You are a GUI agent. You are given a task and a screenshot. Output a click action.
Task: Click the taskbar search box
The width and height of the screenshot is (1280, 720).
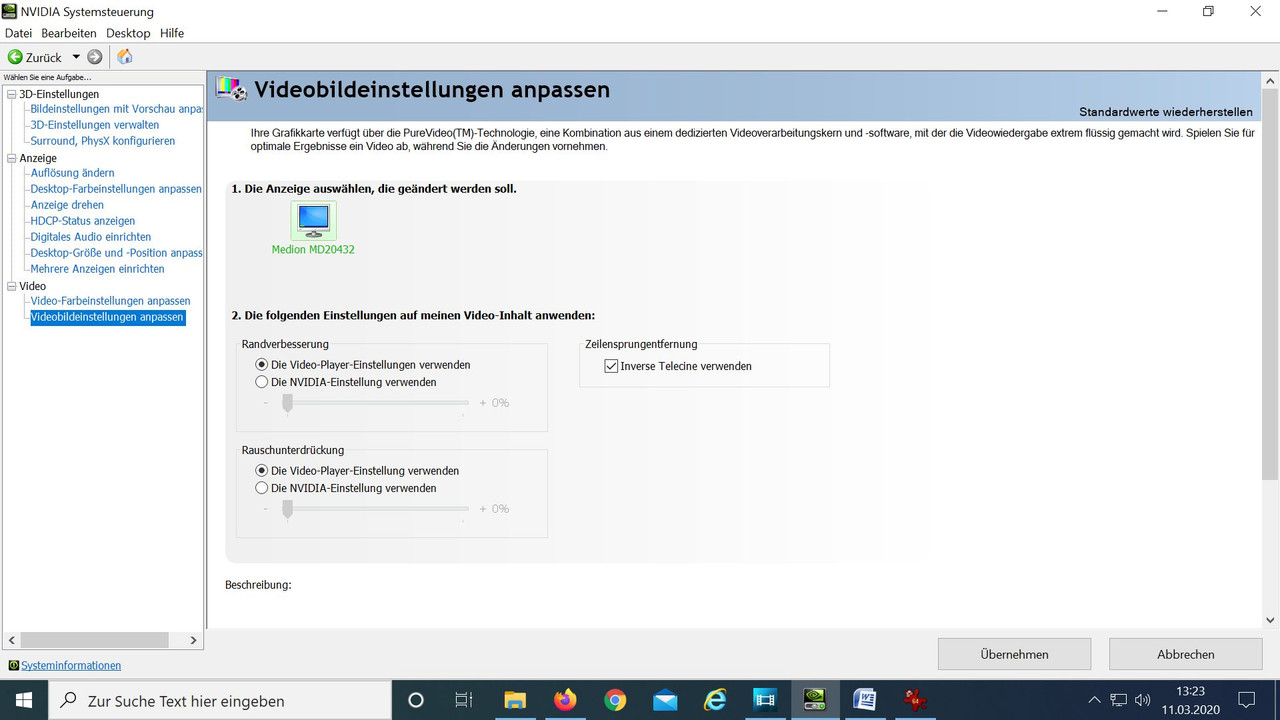coord(219,700)
